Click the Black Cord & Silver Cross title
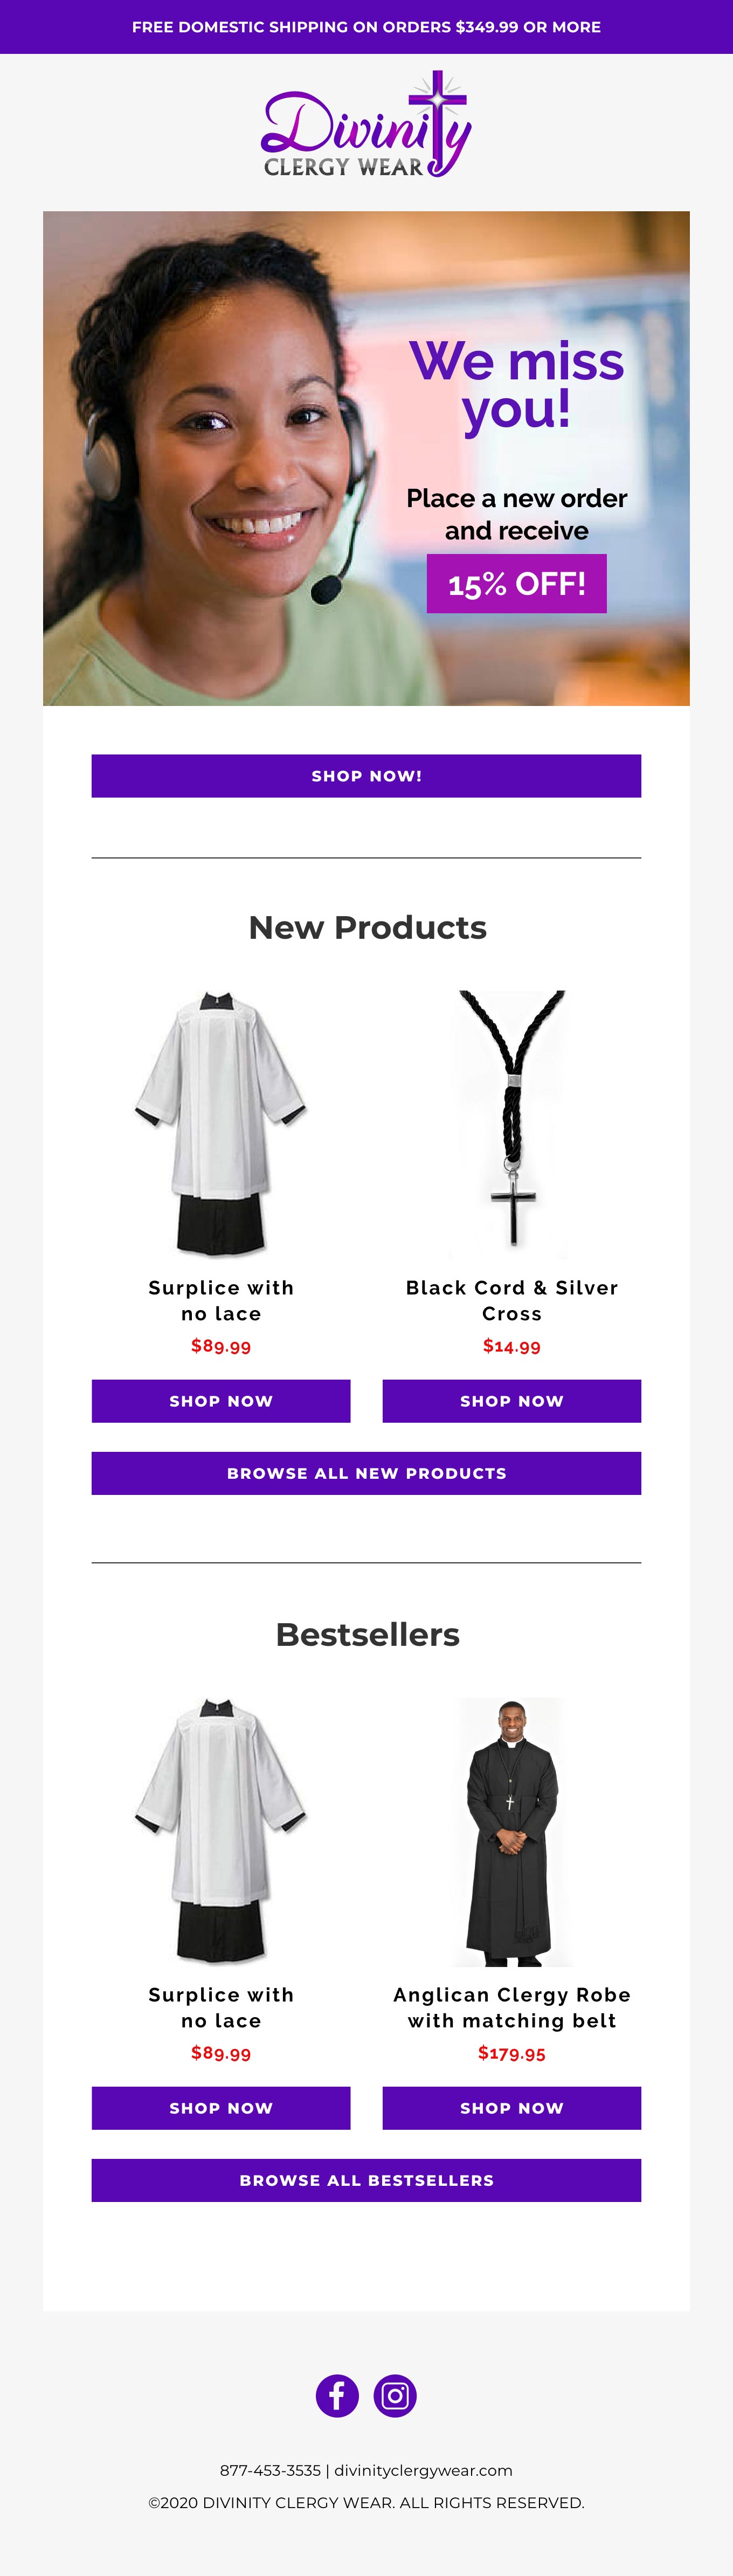 [x=512, y=1300]
